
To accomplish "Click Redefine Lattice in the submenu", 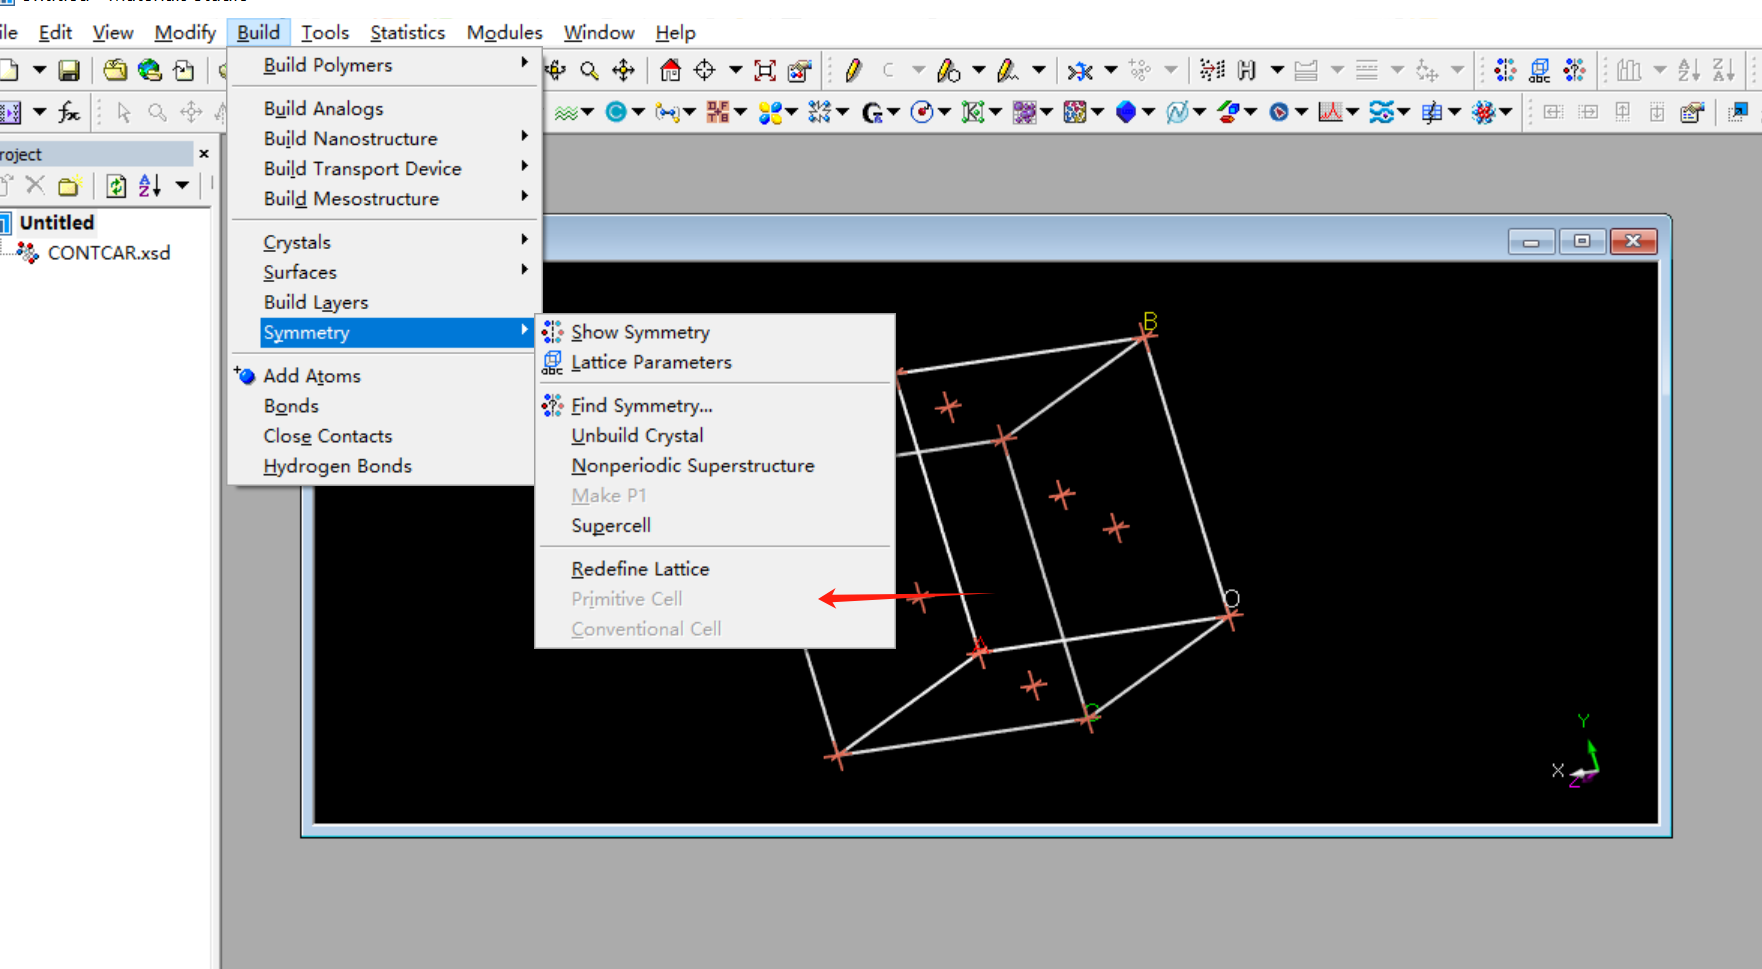I will (x=640, y=568).
